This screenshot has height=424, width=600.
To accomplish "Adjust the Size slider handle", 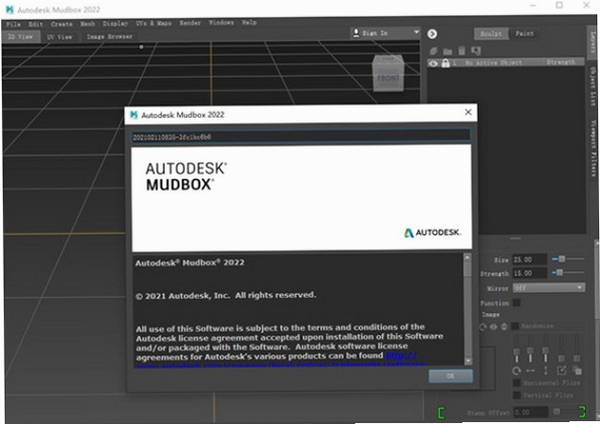I will tap(561, 259).
